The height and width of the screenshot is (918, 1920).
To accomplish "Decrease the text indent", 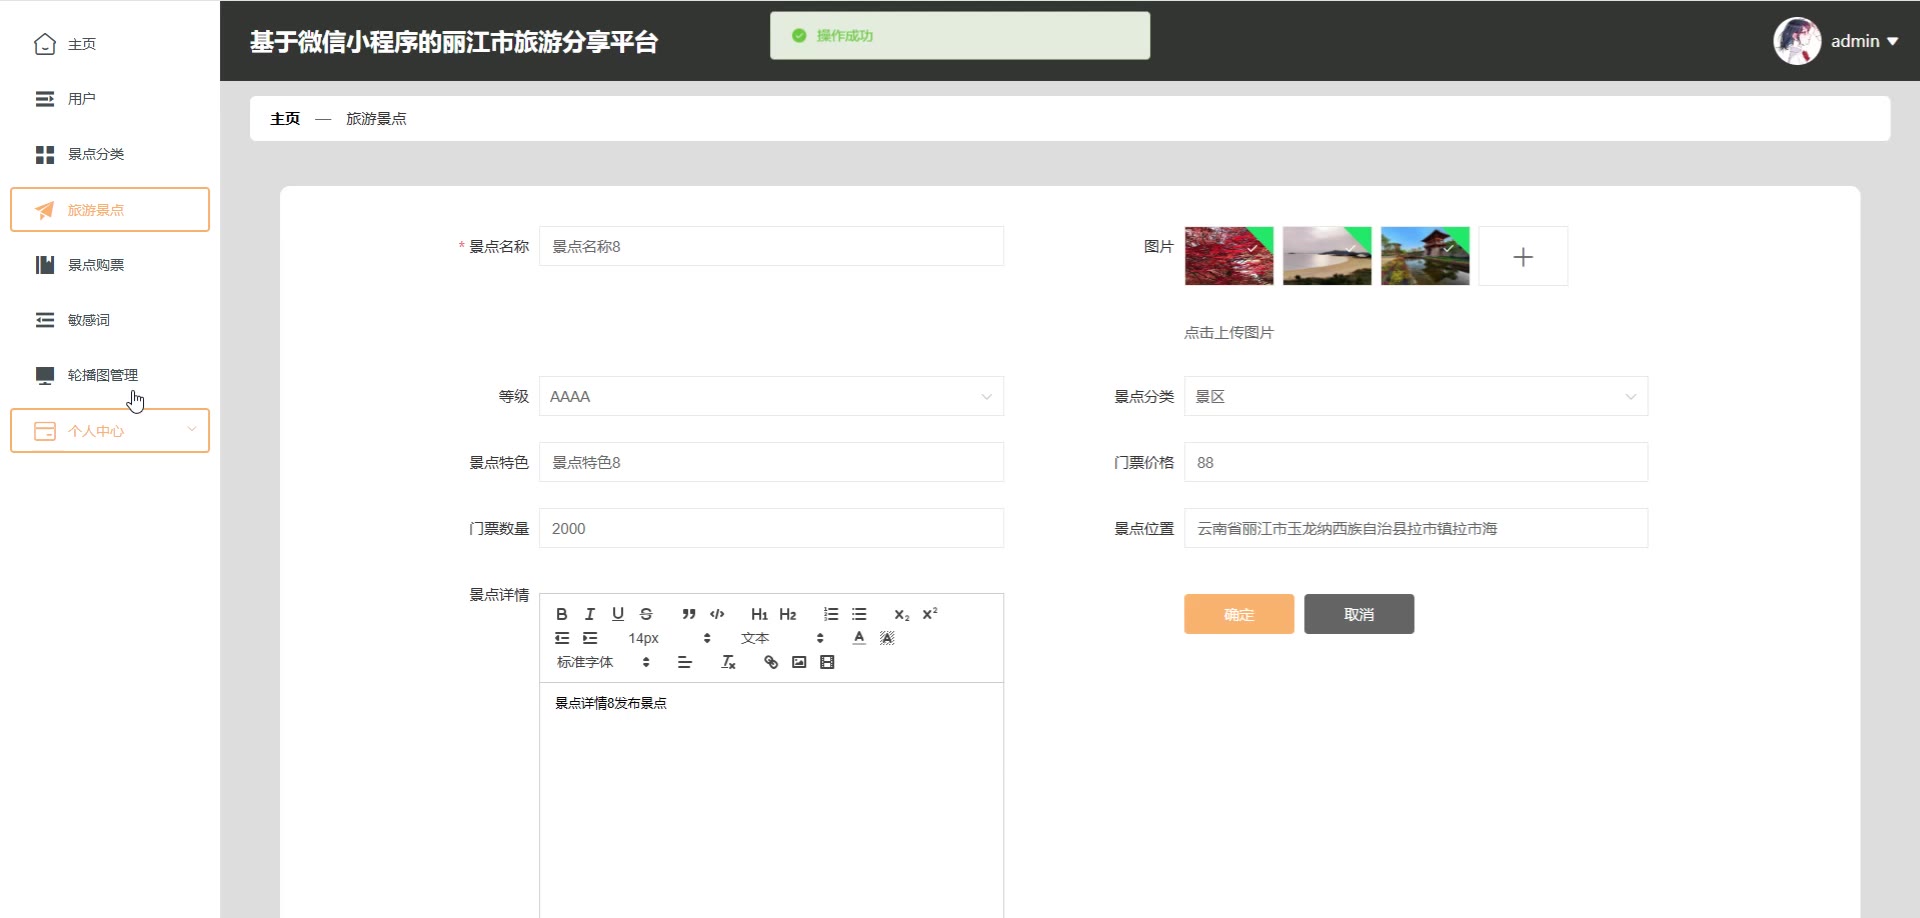I will pyautogui.click(x=562, y=638).
